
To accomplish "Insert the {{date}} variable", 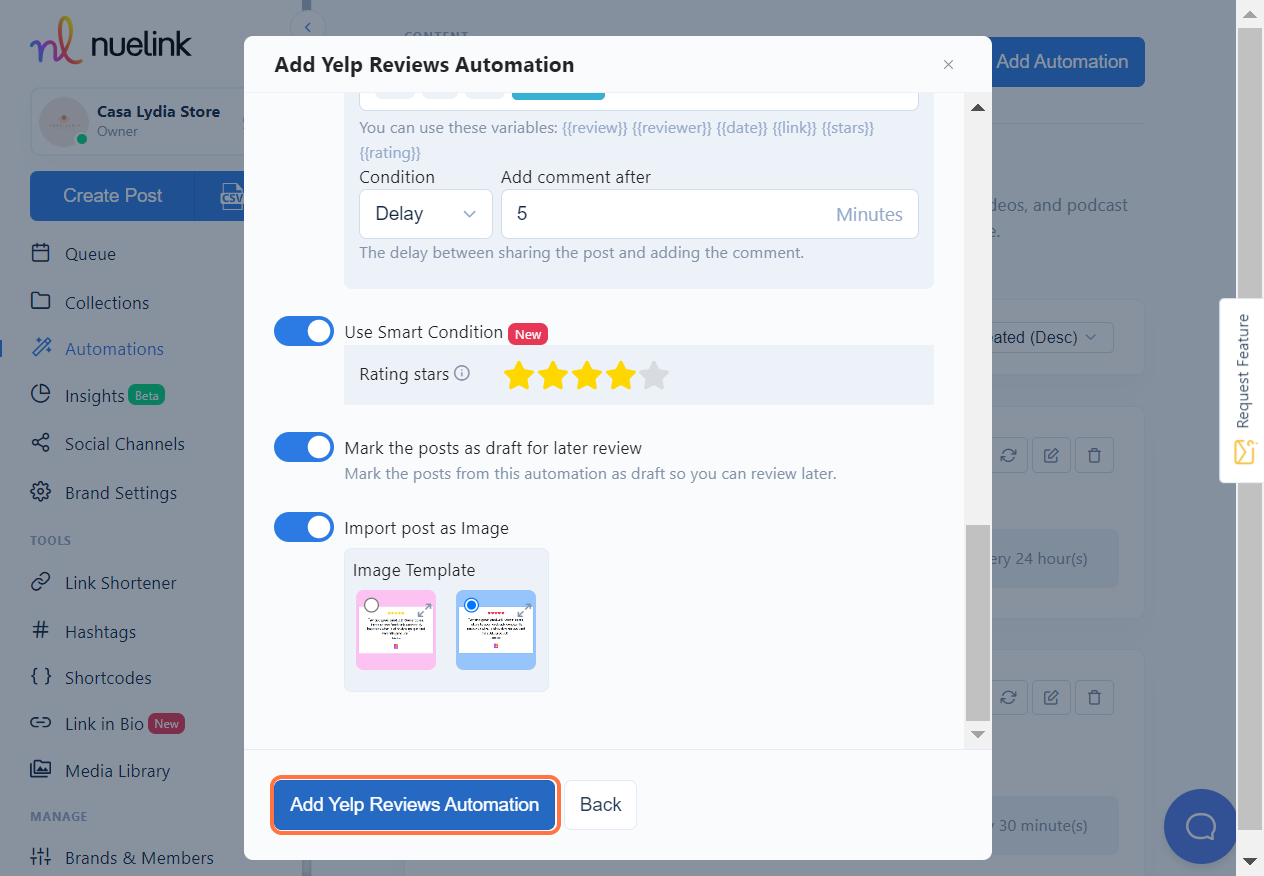I will pyautogui.click(x=743, y=128).
